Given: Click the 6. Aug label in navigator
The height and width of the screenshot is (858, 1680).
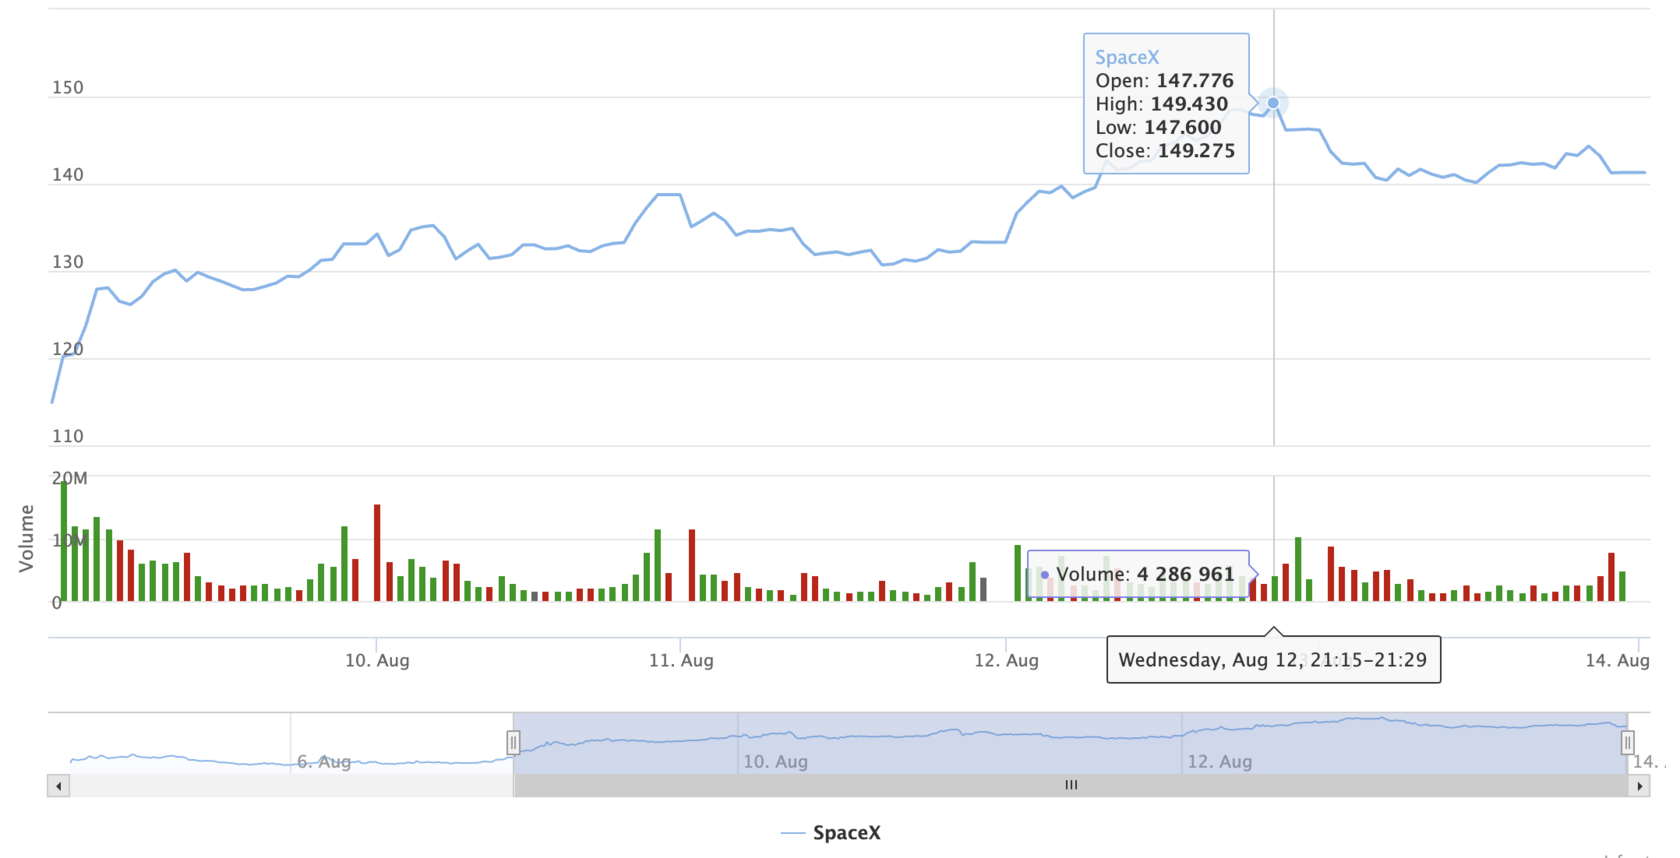Looking at the screenshot, I should tap(324, 762).
